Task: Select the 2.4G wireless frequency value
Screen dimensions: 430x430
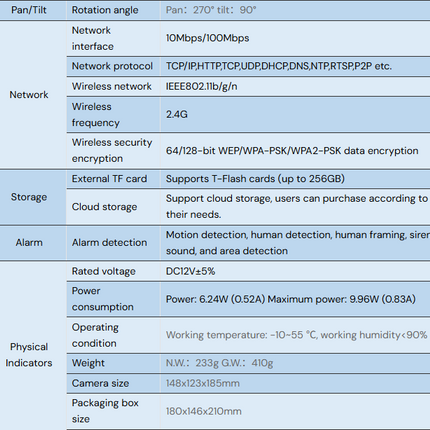Action: tap(177, 114)
